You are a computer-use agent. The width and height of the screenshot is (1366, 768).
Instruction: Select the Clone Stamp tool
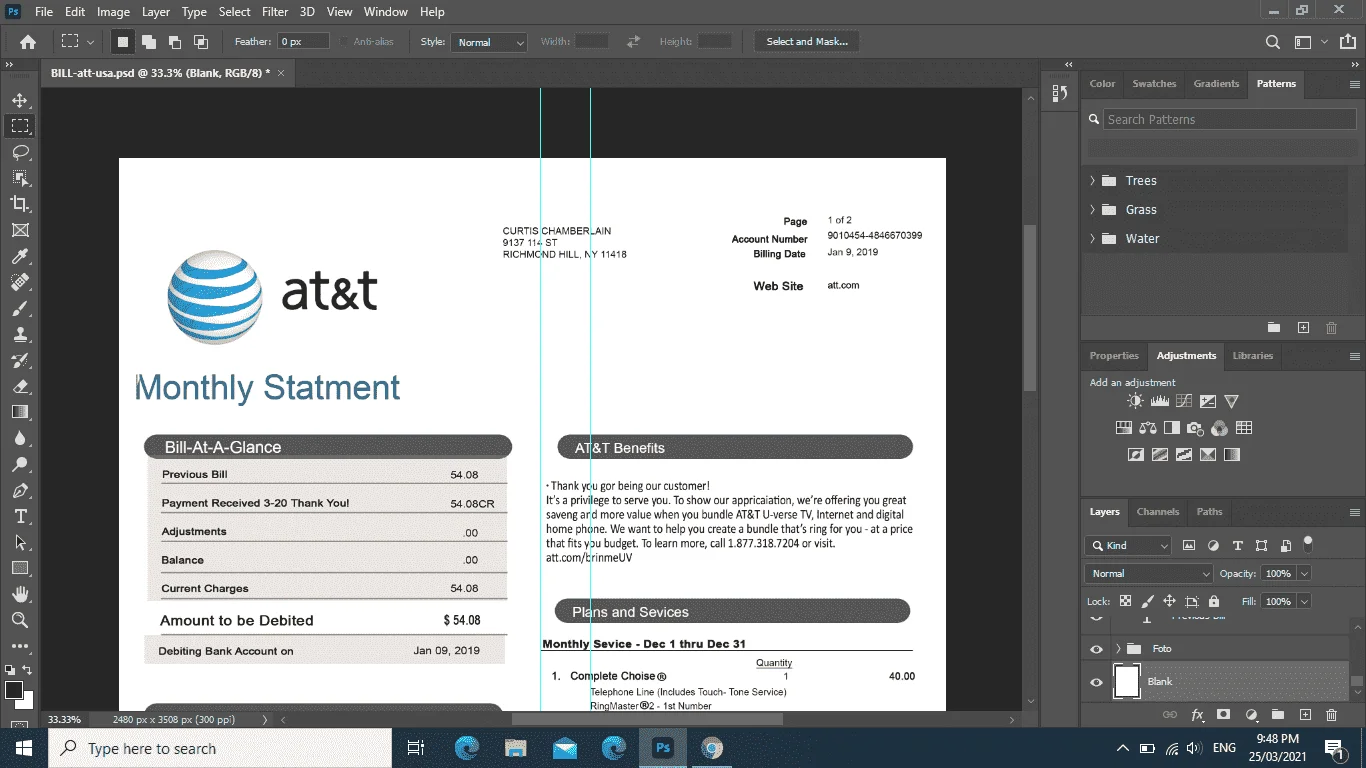point(20,335)
